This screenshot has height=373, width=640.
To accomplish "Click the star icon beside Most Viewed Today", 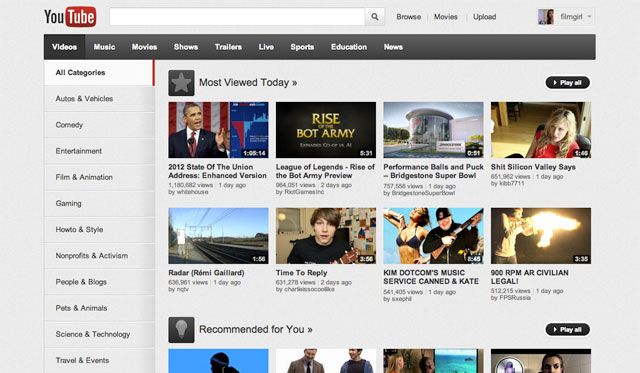I will pos(181,83).
